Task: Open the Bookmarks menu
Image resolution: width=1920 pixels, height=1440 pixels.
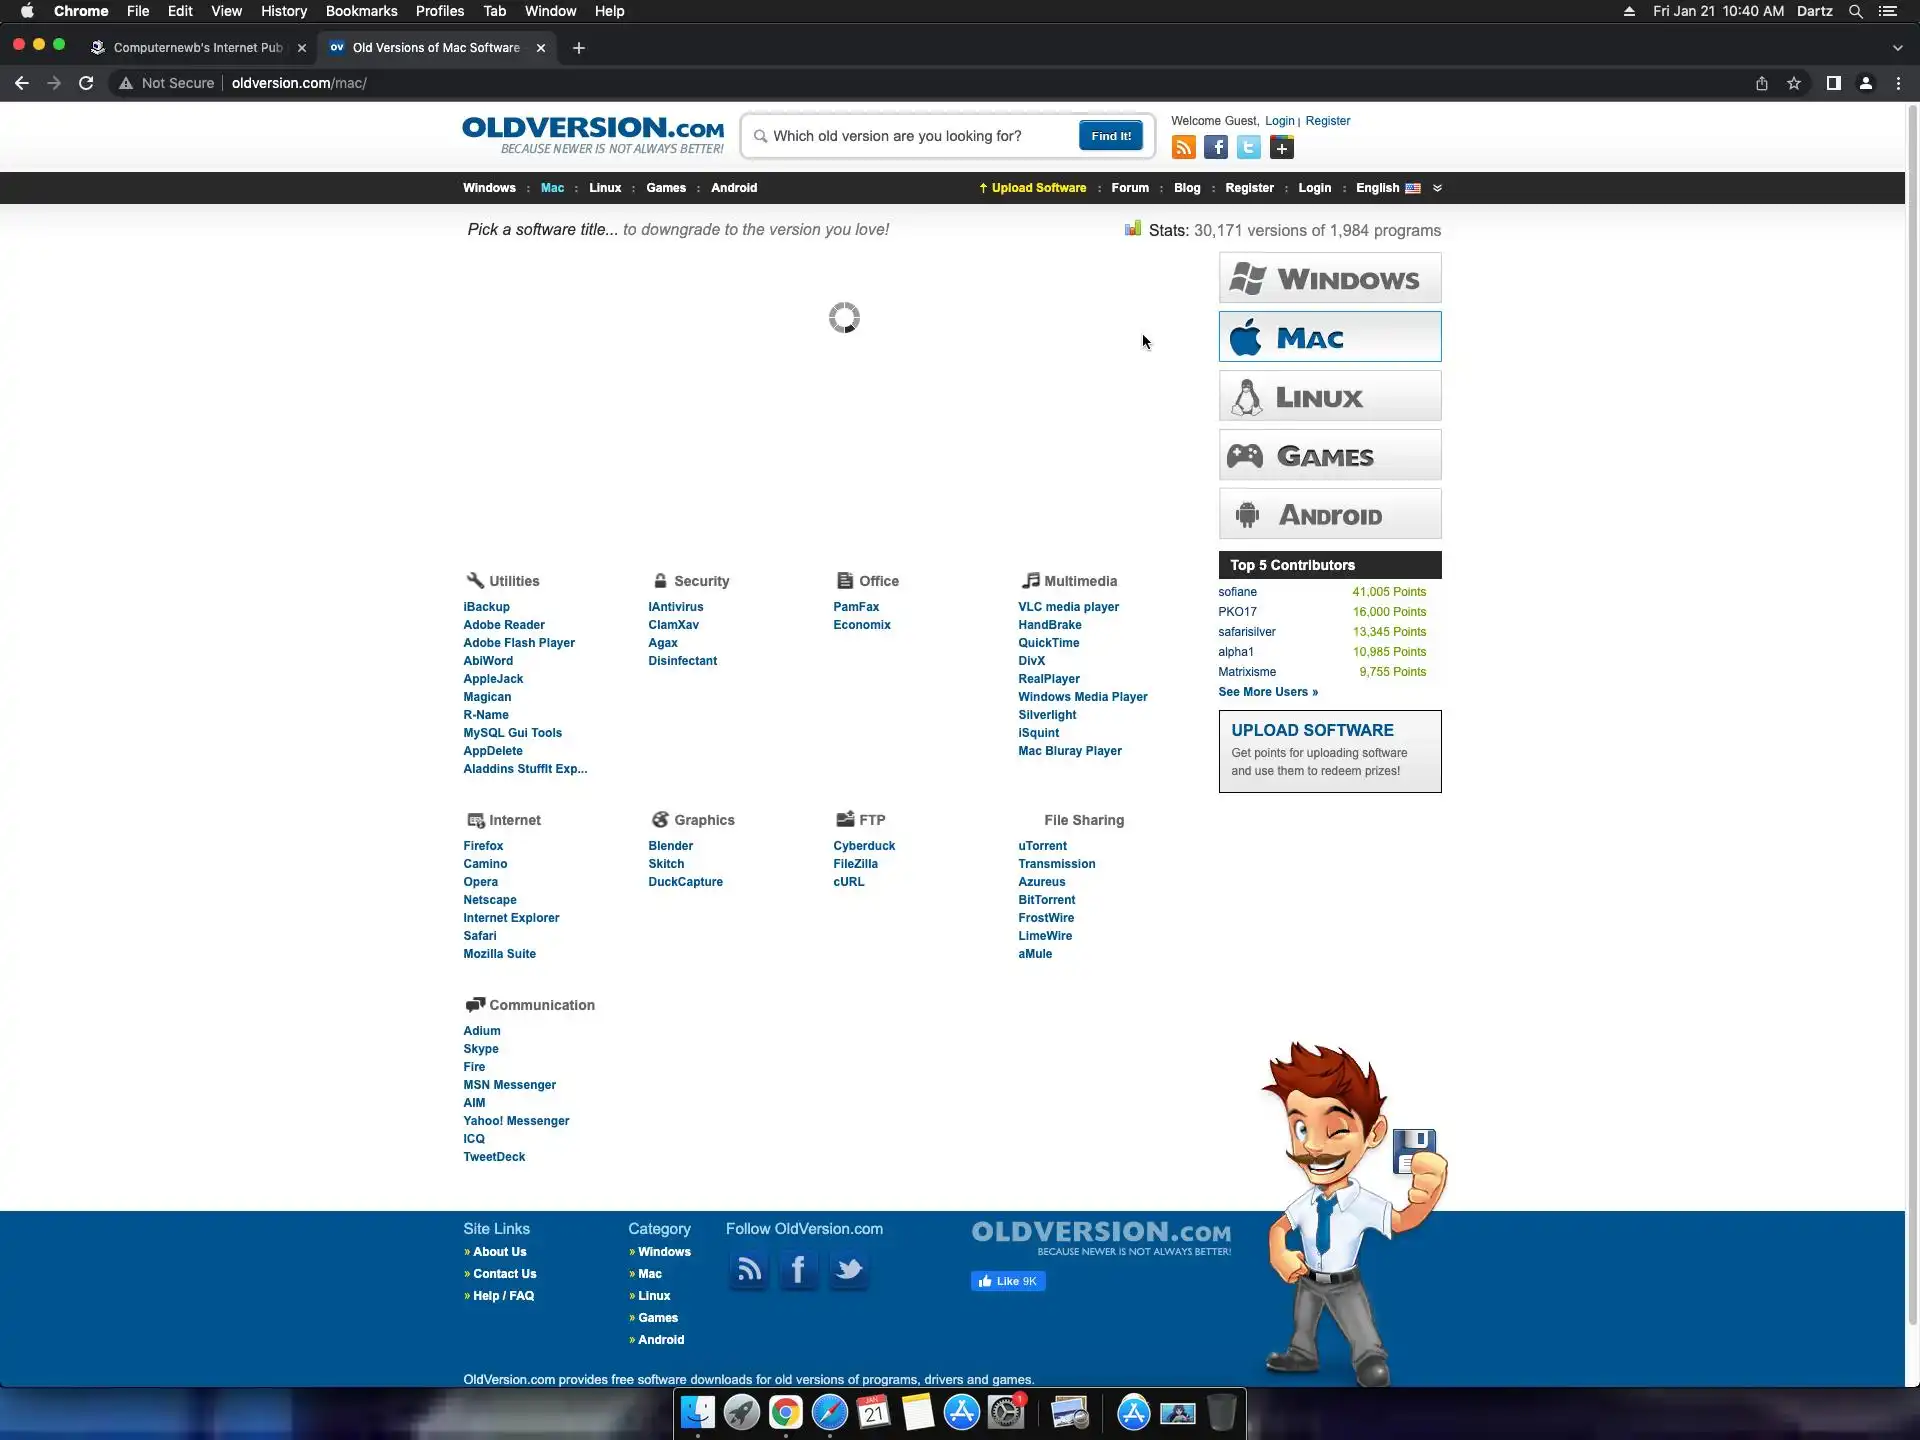Action: pyautogui.click(x=361, y=11)
